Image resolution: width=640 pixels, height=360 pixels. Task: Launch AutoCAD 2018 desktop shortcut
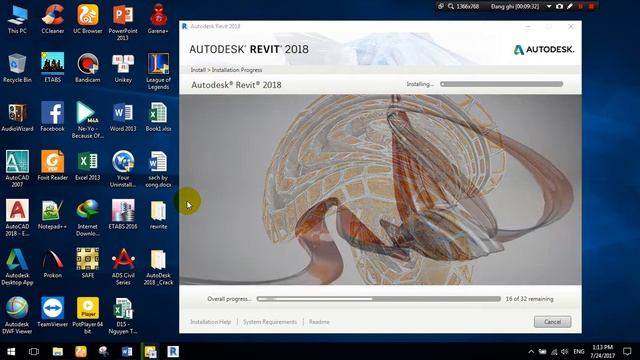[x=17, y=218]
